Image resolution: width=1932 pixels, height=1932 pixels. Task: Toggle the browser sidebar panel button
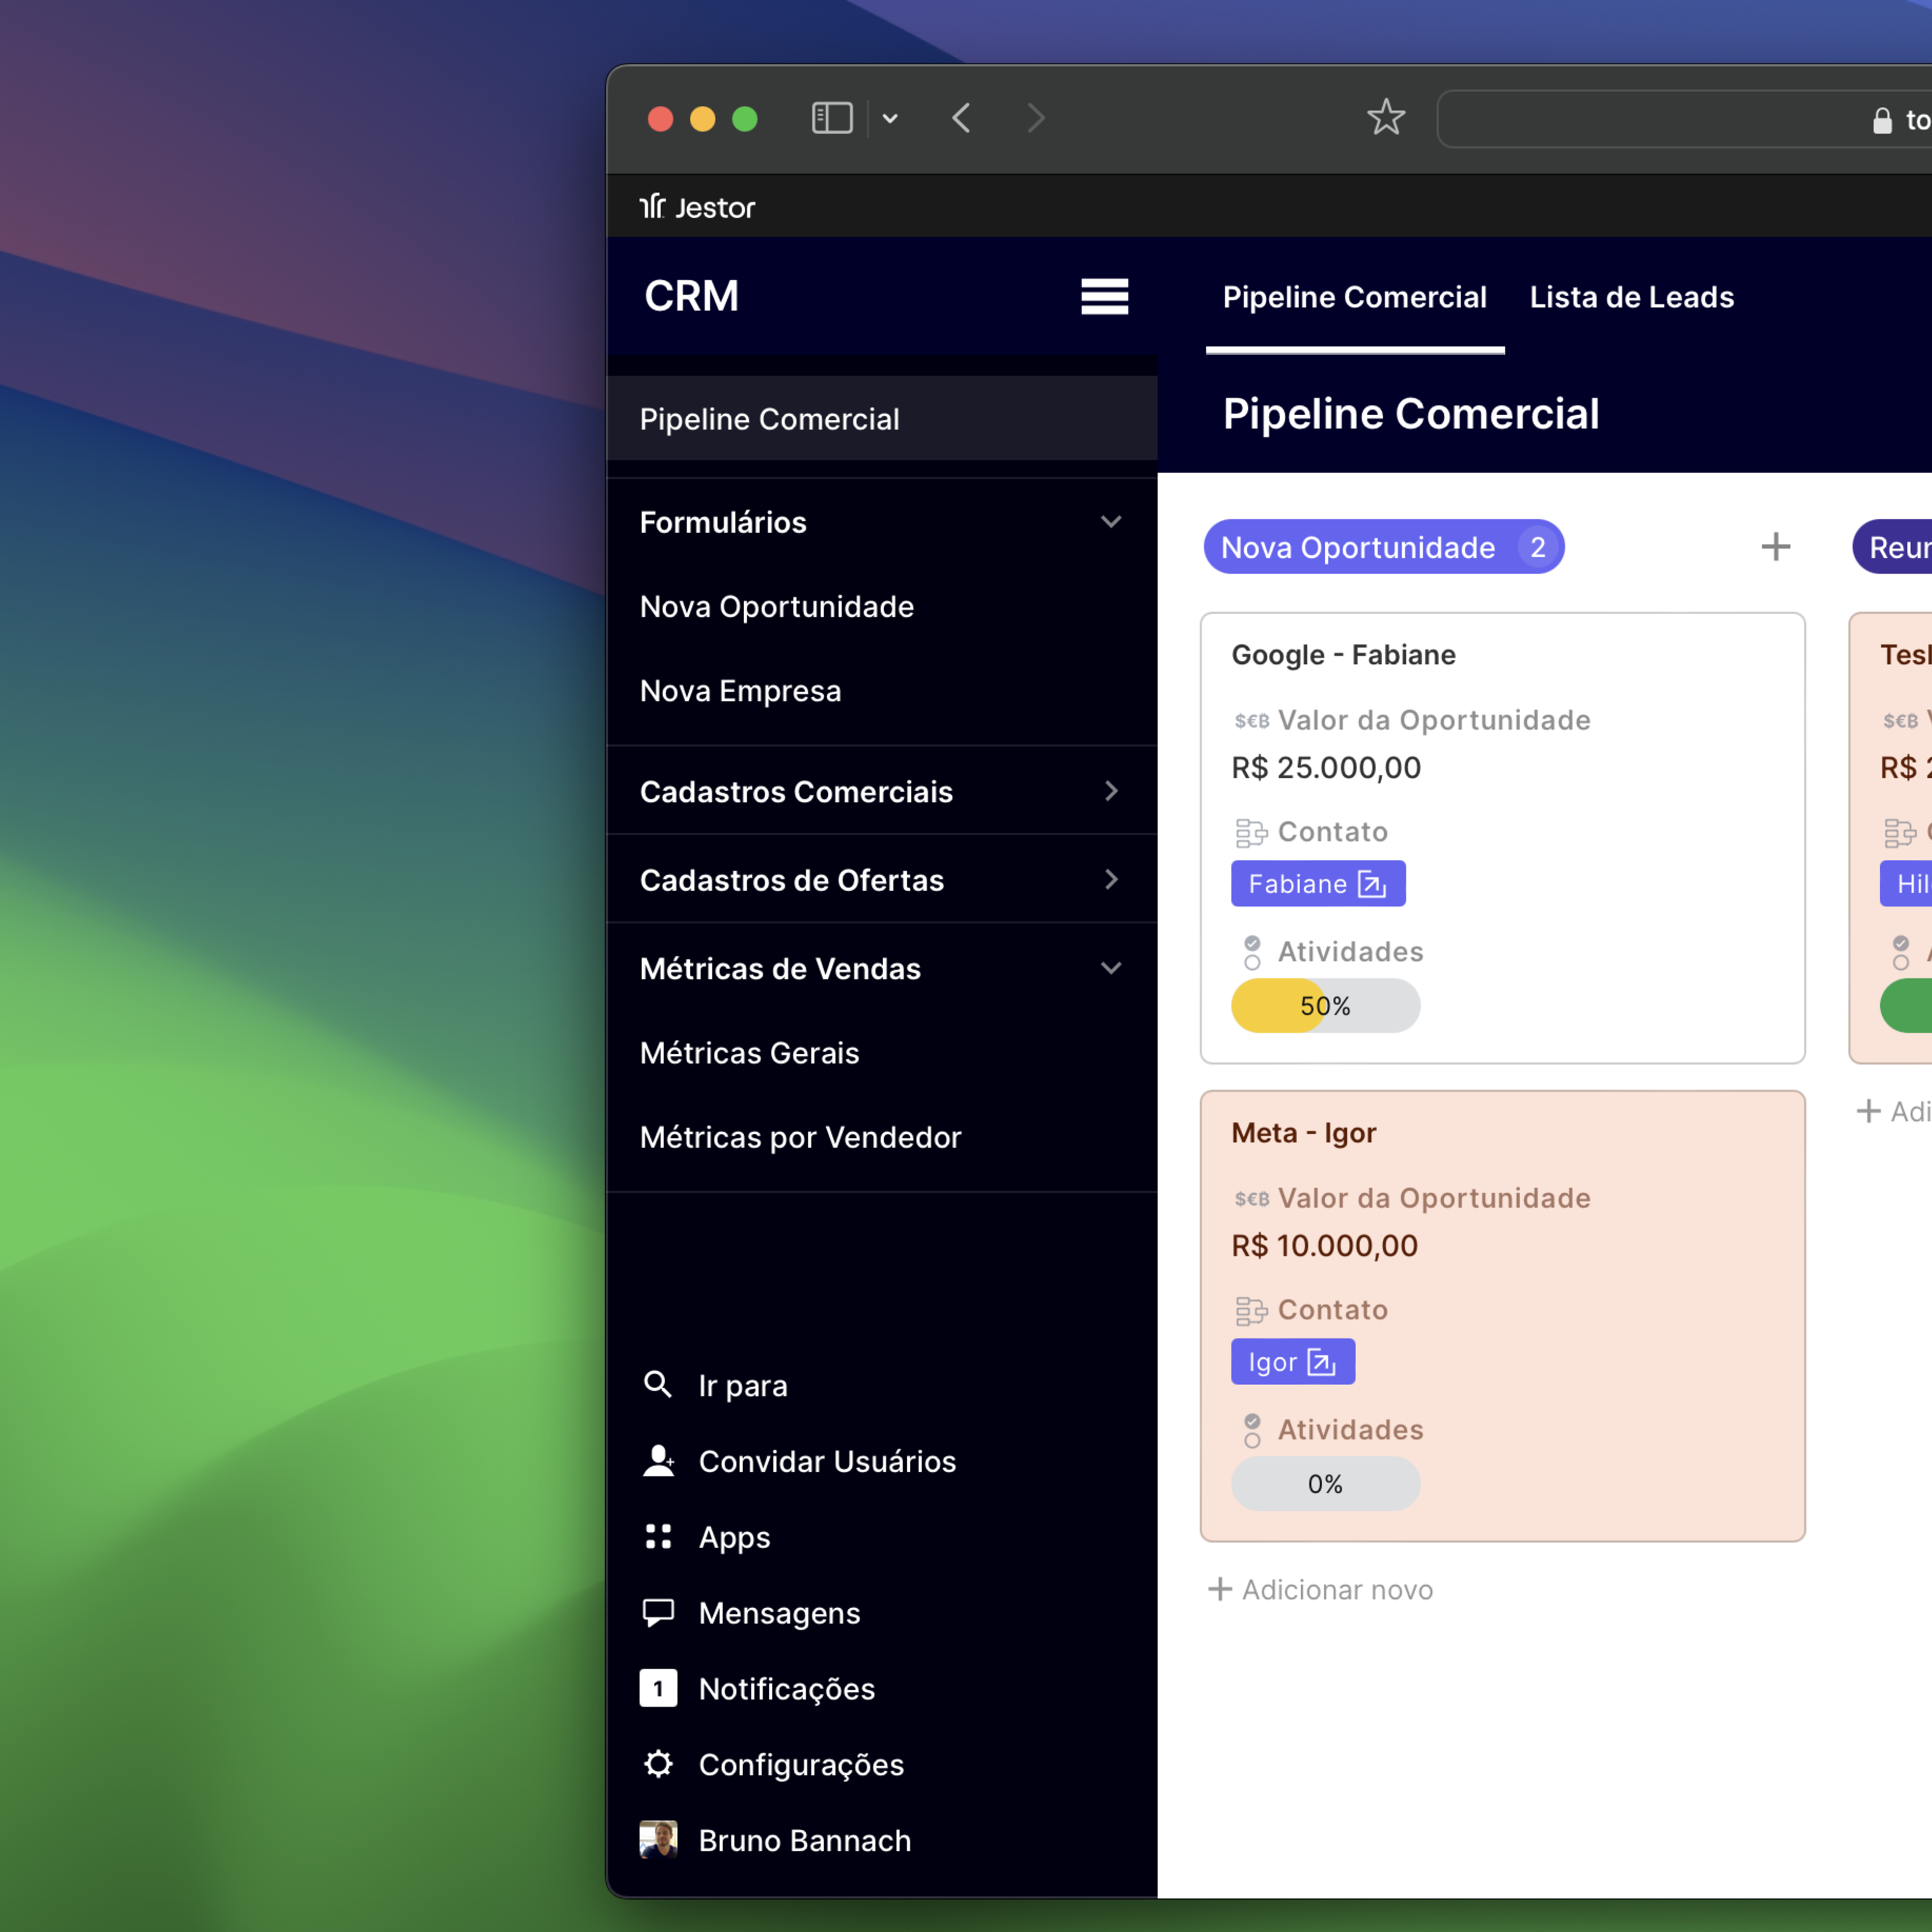pyautogui.click(x=831, y=118)
